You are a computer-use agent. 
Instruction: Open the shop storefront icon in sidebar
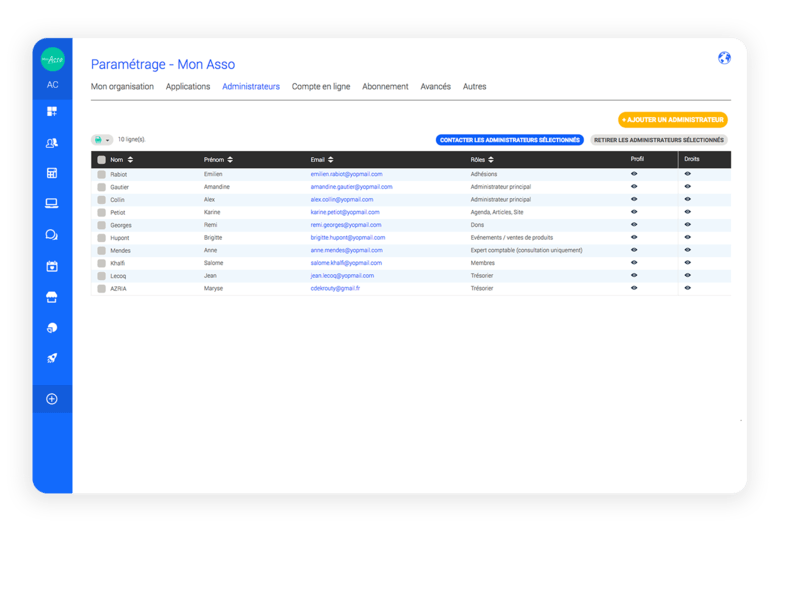[x=52, y=297]
